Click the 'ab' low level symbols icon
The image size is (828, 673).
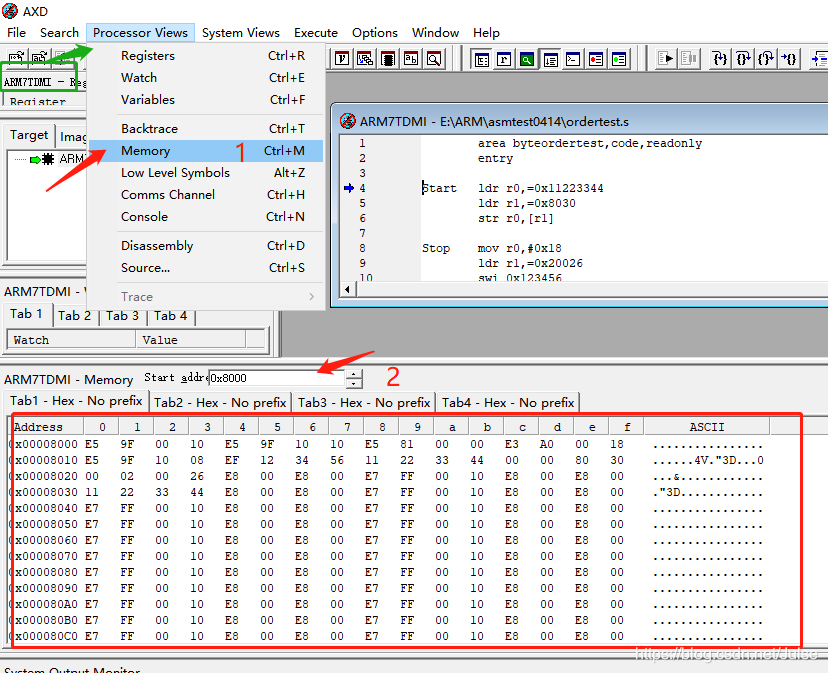coord(411,59)
